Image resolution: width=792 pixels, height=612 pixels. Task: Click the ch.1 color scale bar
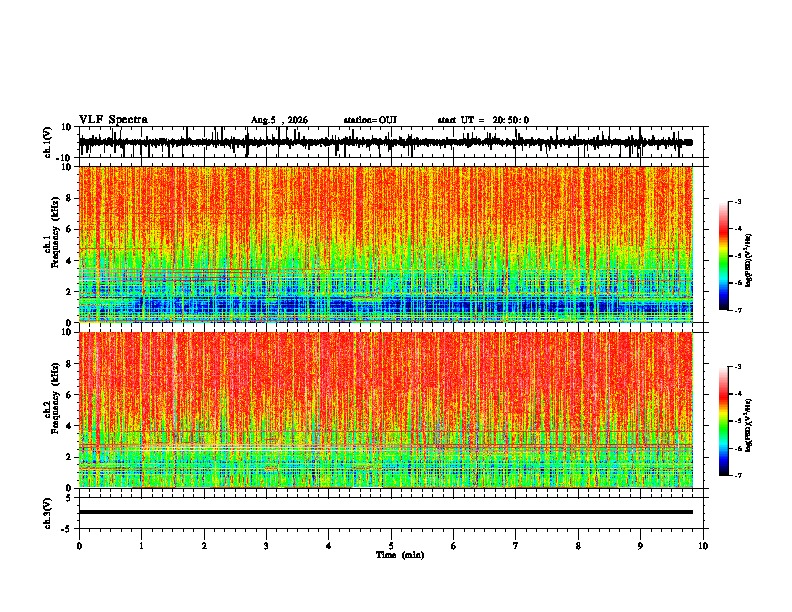pyautogui.click(x=724, y=256)
